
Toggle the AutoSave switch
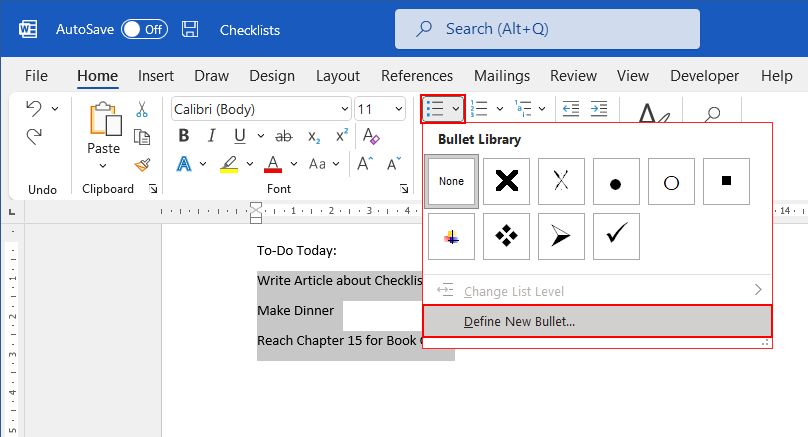[x=144, y=29]
